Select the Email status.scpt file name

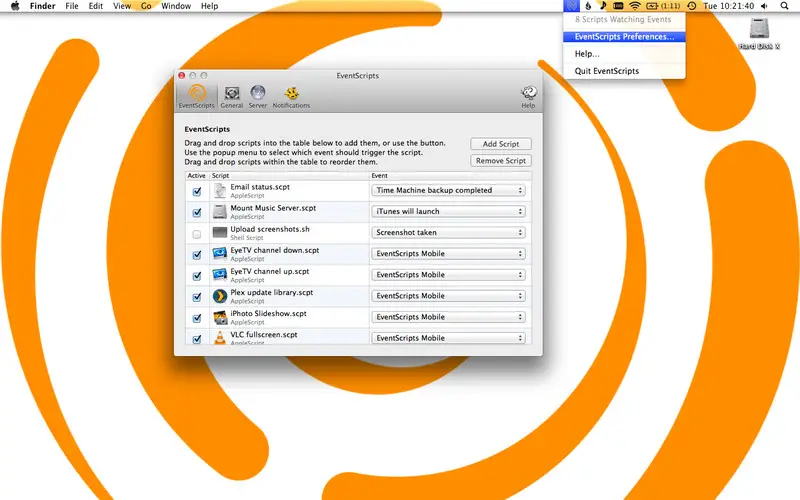(x=260, y=187)
